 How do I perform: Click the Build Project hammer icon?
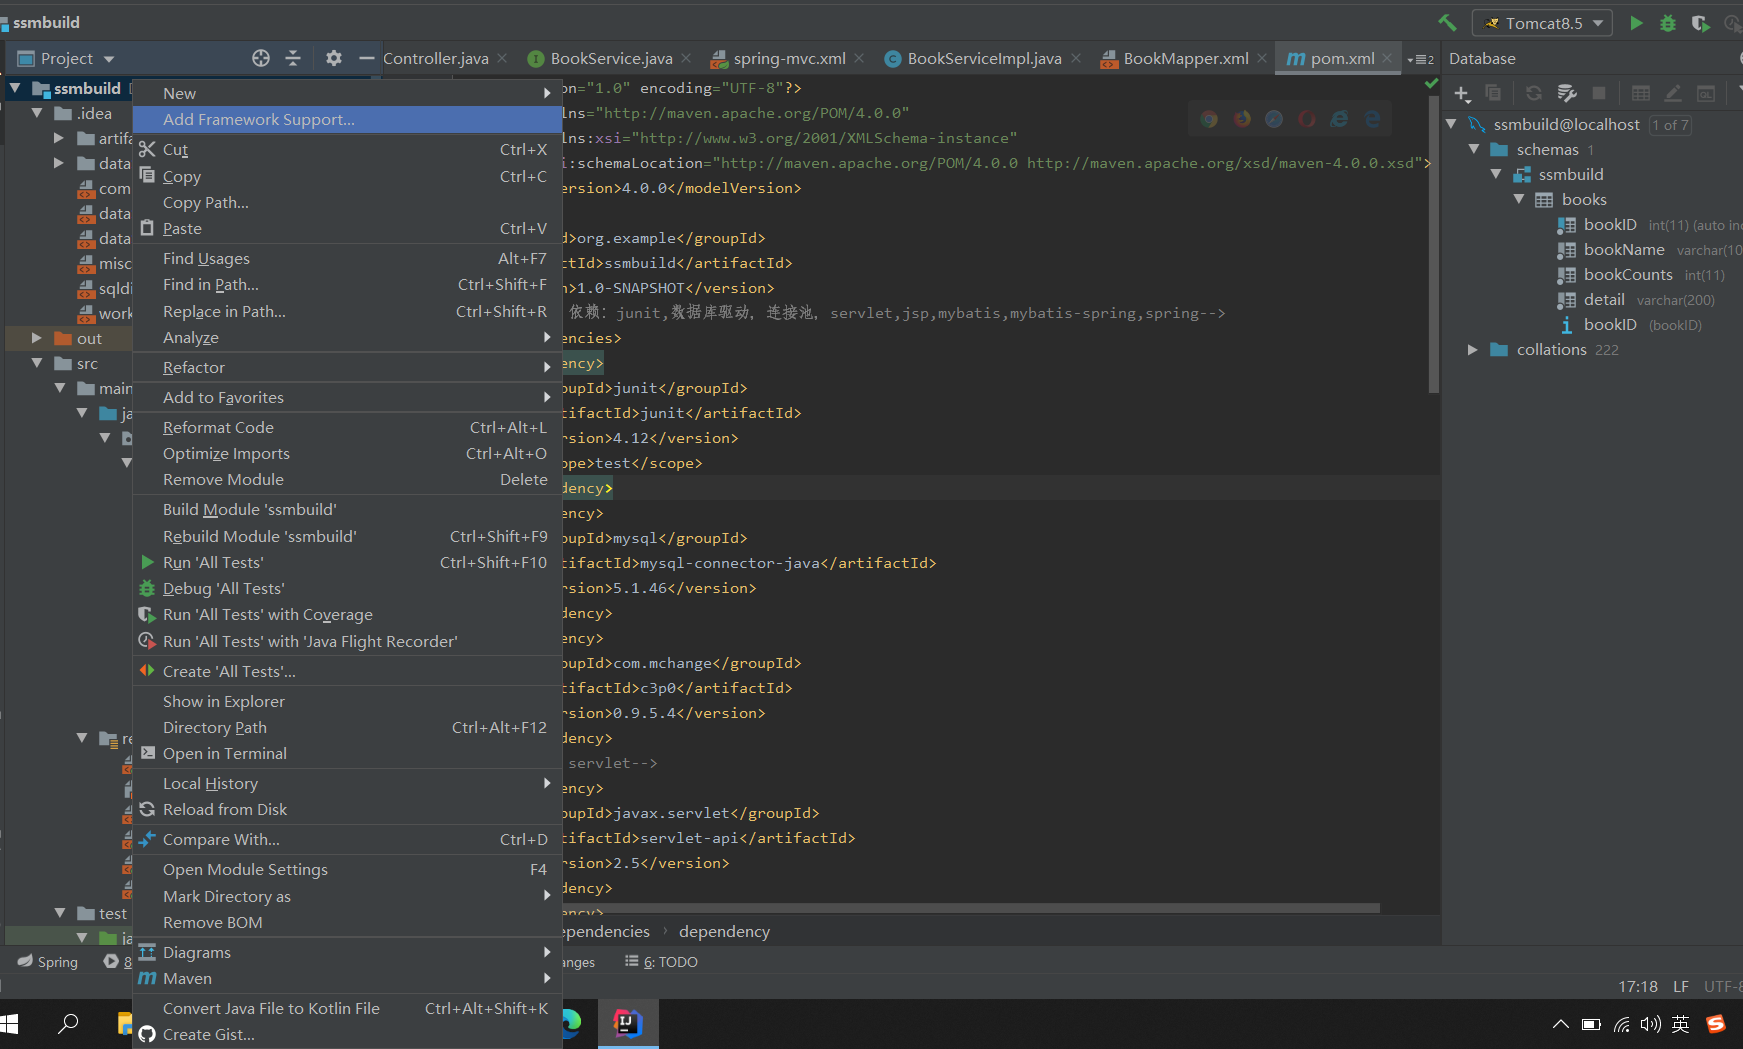tap(1447, 22)
